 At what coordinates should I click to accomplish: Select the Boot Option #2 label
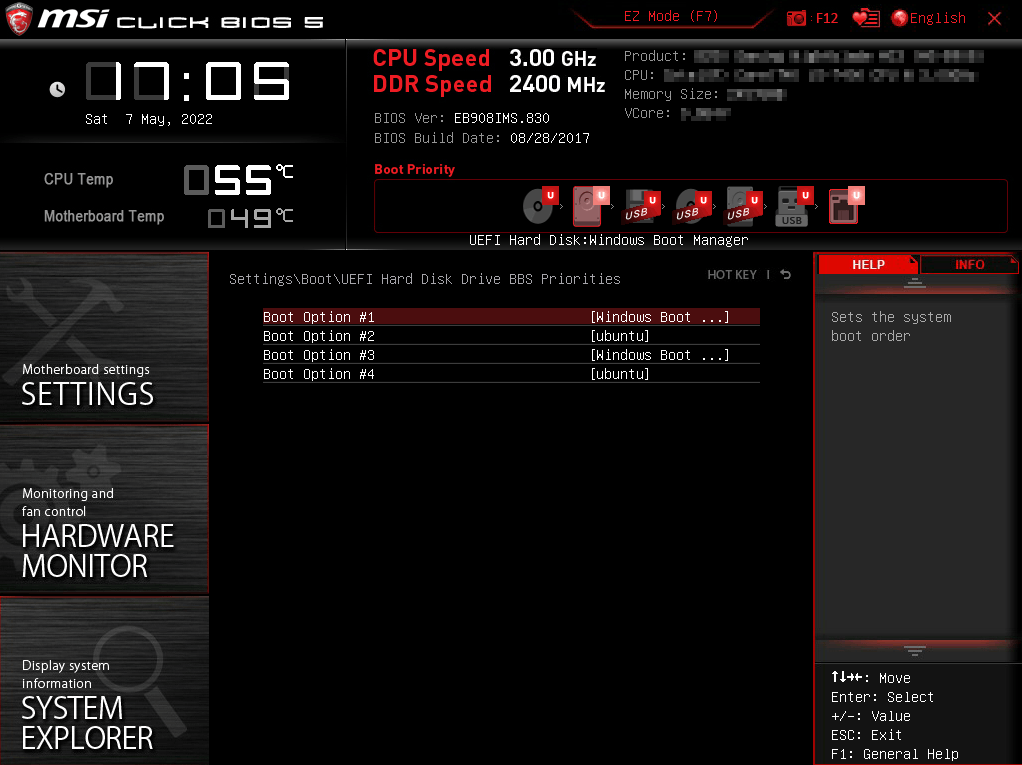[x=319, y=336]
